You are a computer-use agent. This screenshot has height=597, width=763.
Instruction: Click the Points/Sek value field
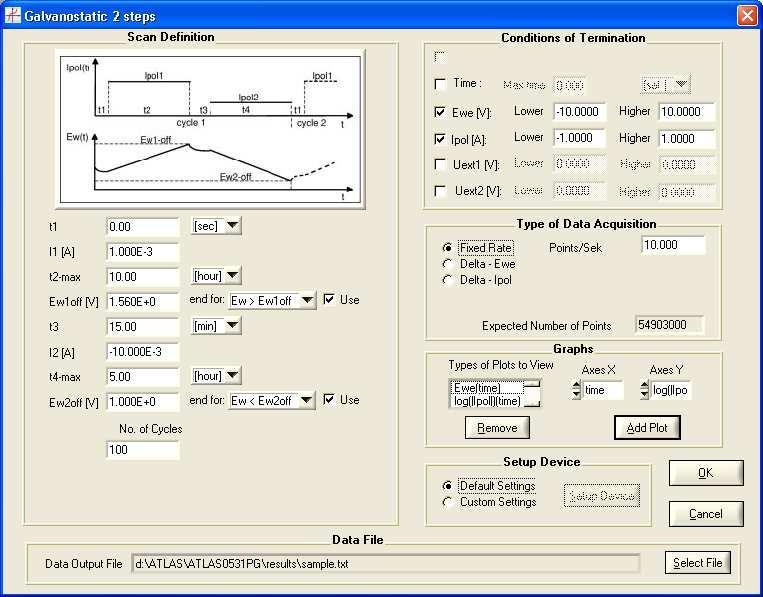(673, 245)
